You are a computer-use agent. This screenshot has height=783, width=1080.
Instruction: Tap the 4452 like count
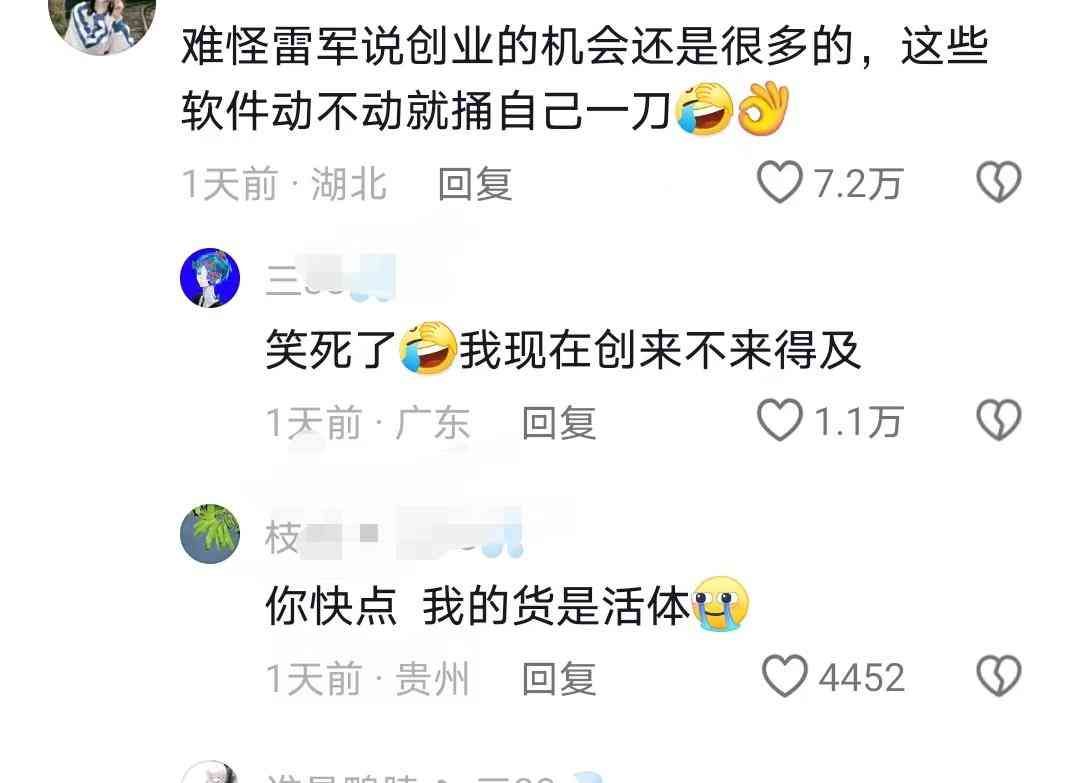pyautogui.click(x=862, y=677)
